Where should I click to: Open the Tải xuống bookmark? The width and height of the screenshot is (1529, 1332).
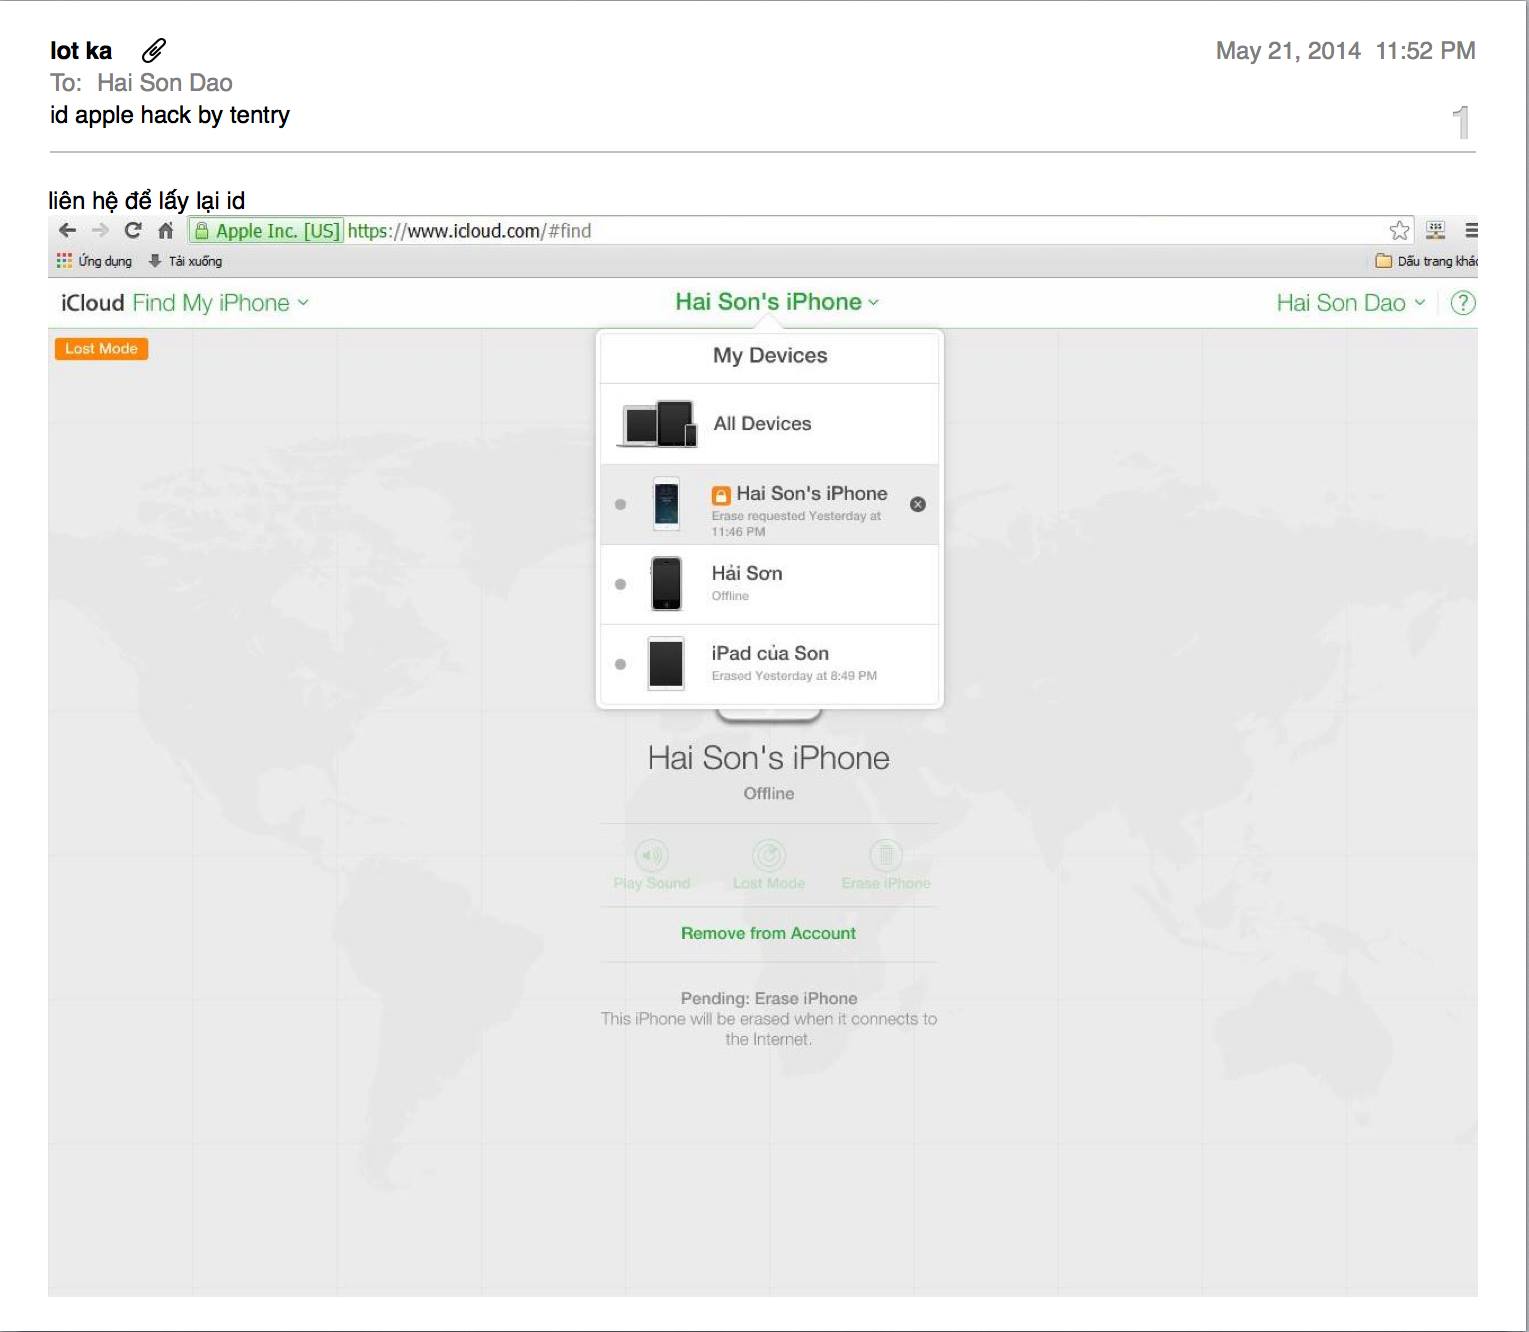pos(185,261)
